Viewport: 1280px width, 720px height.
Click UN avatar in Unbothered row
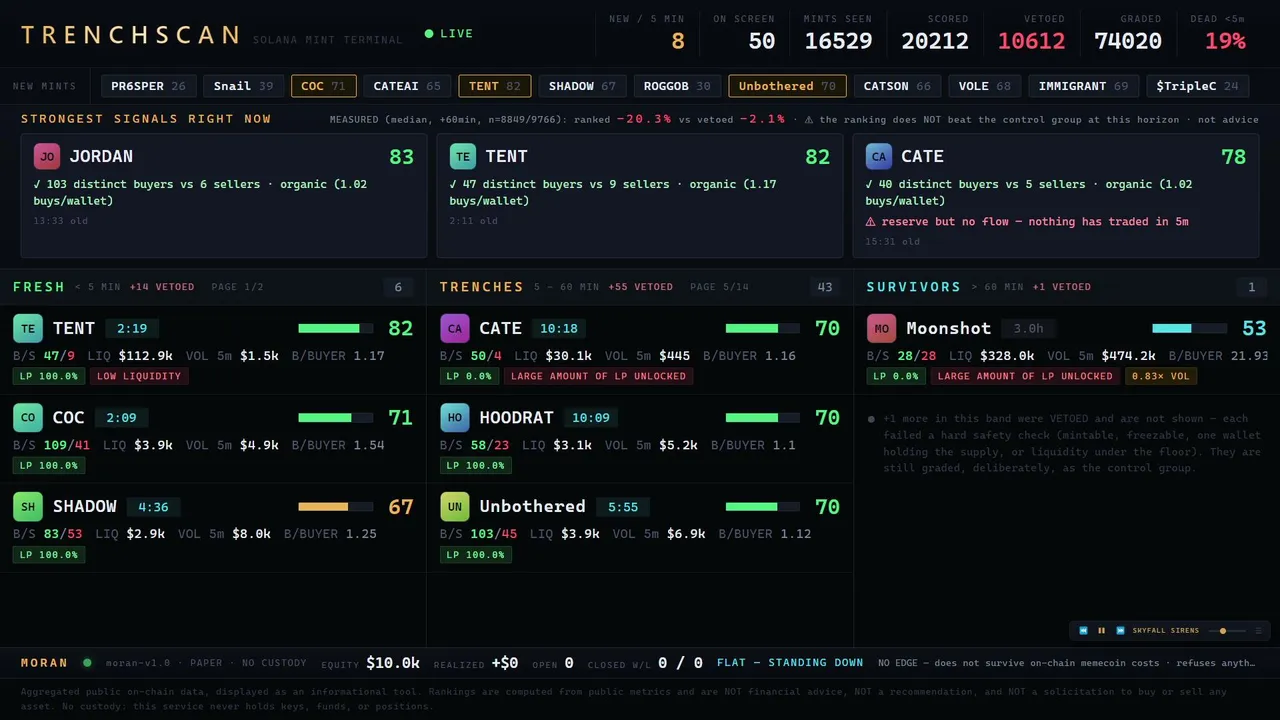pos(455,506)
